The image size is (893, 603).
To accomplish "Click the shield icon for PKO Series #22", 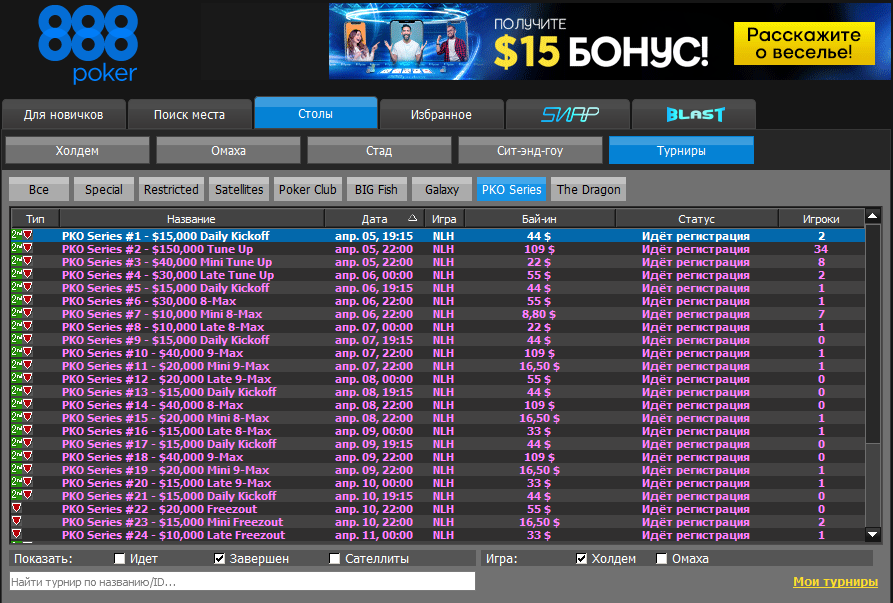I will click(x=16, y=509).
